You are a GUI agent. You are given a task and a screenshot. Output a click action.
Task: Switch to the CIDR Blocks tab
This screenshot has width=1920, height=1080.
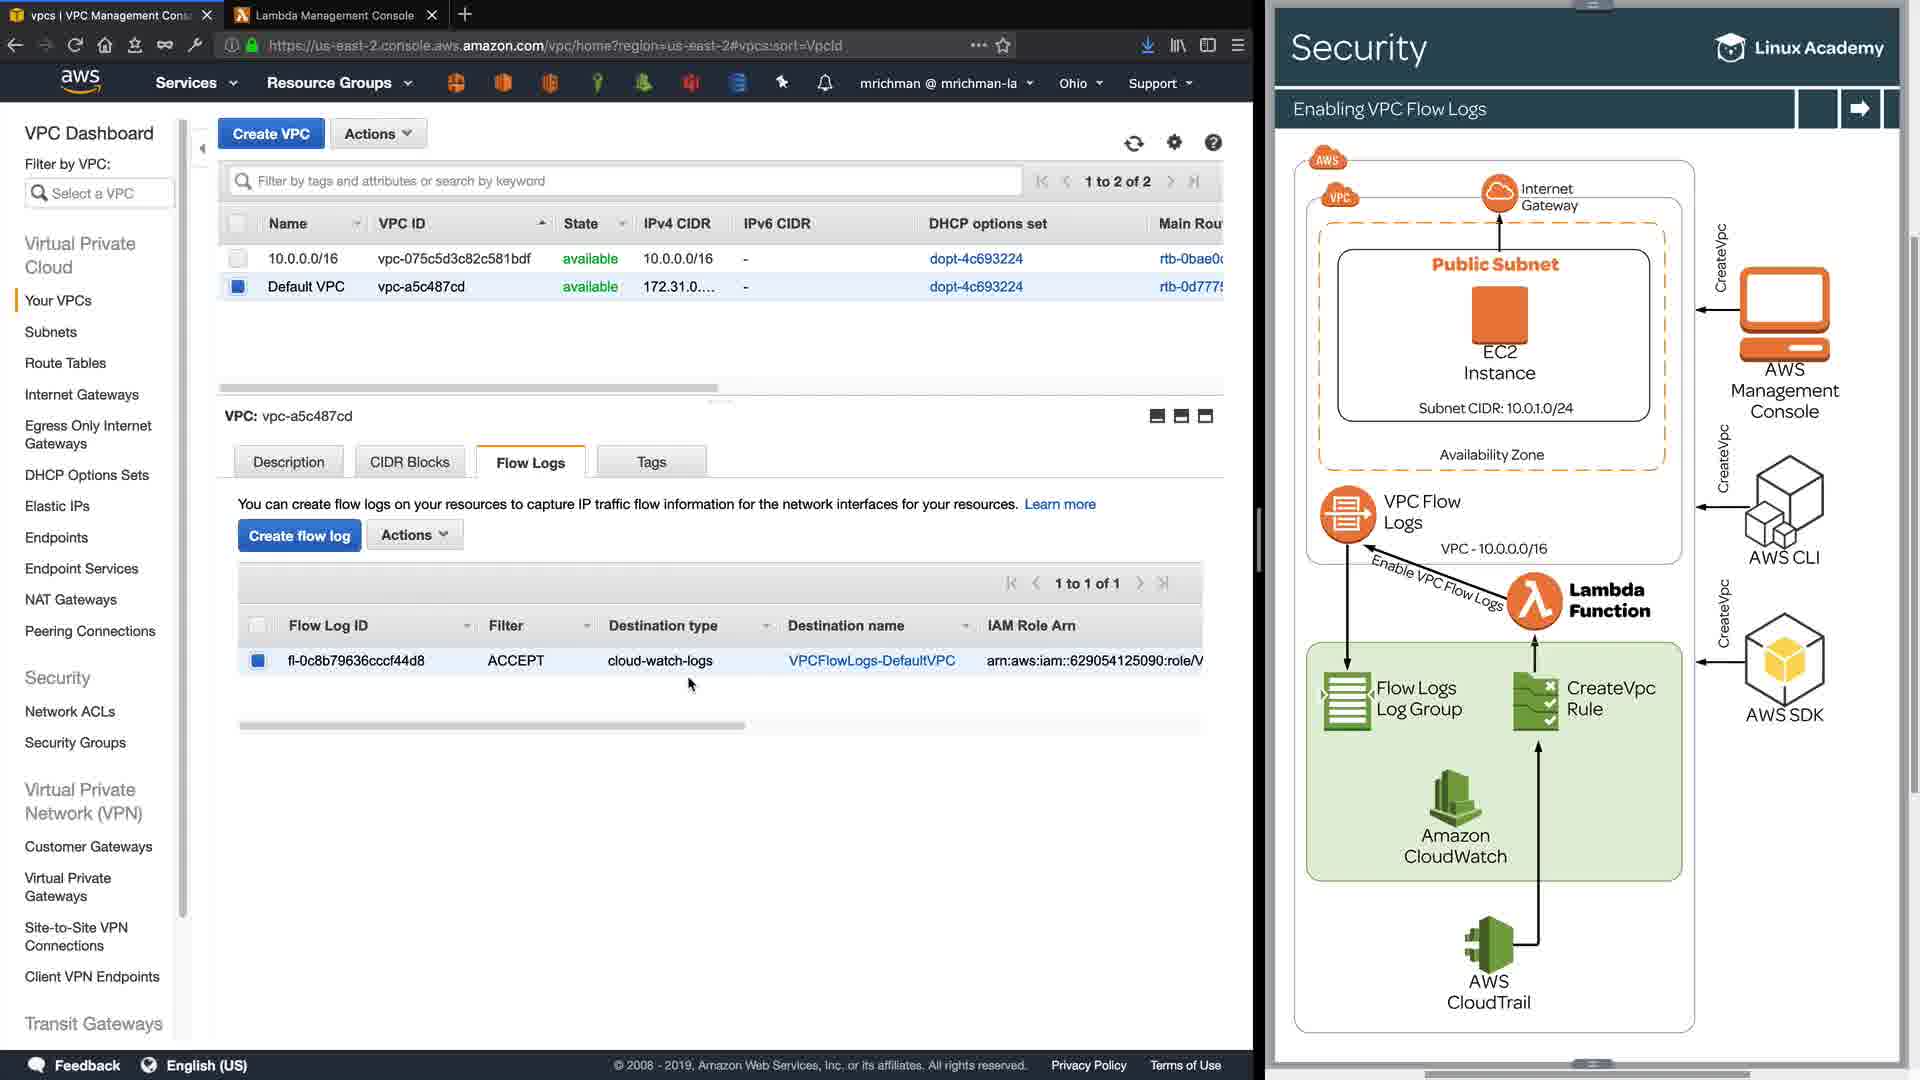point(409,462)
